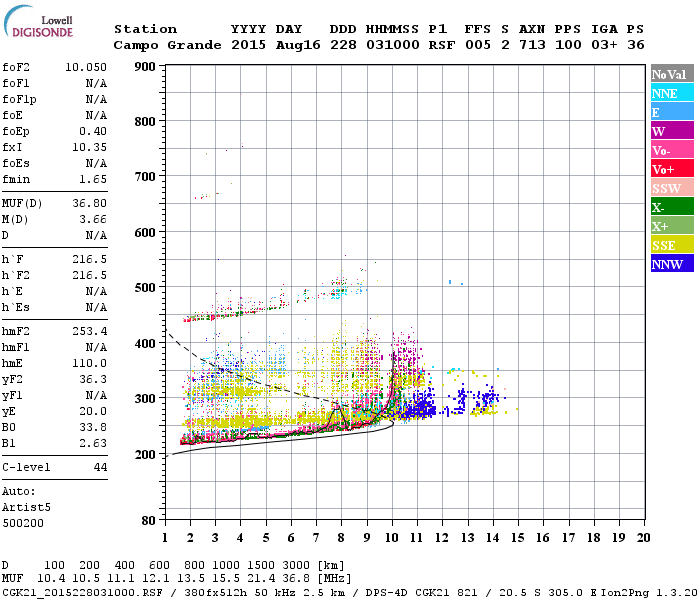Select the NNW blue legend swatch

[672, 263]
